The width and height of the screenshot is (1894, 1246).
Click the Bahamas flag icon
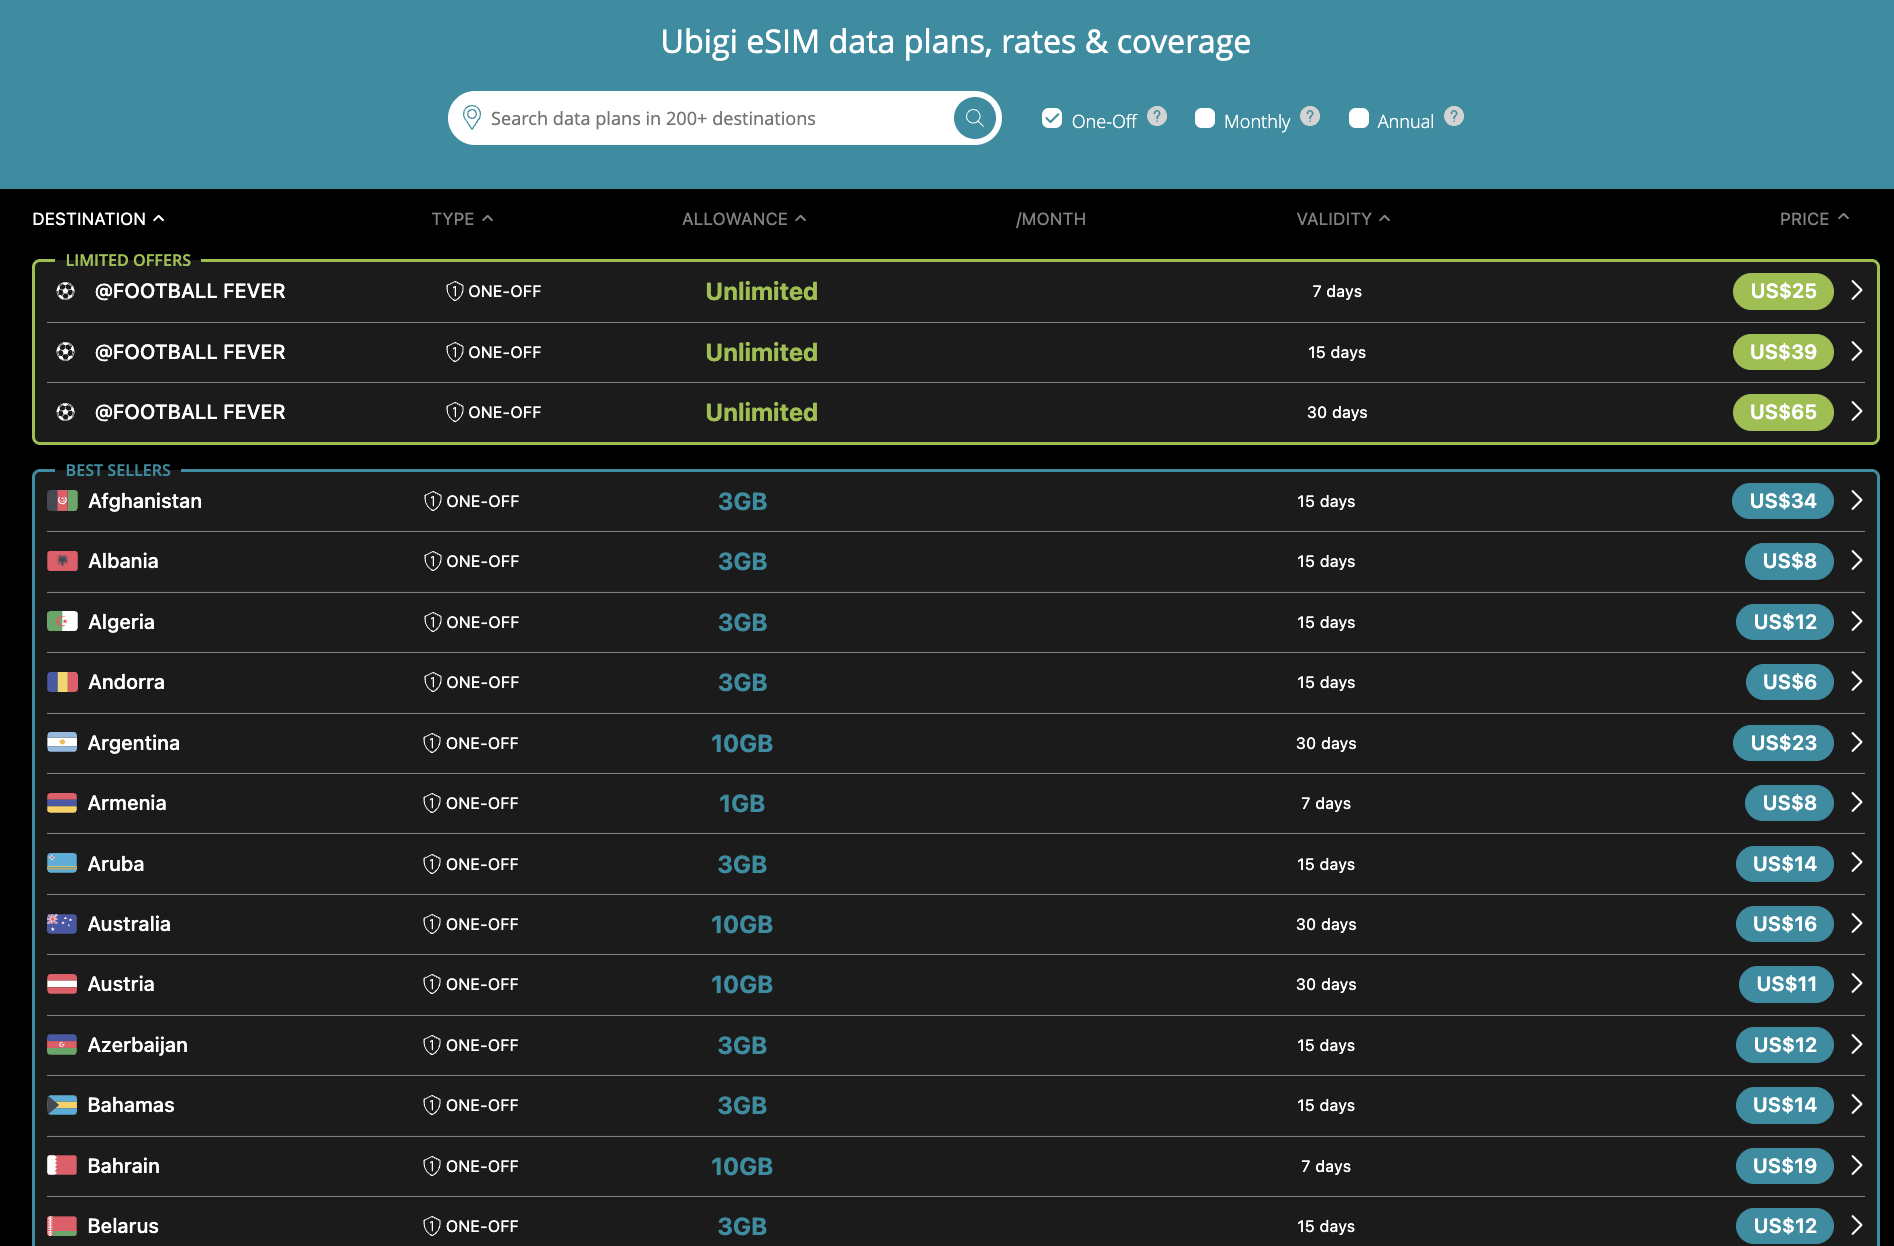point(62,1105)
